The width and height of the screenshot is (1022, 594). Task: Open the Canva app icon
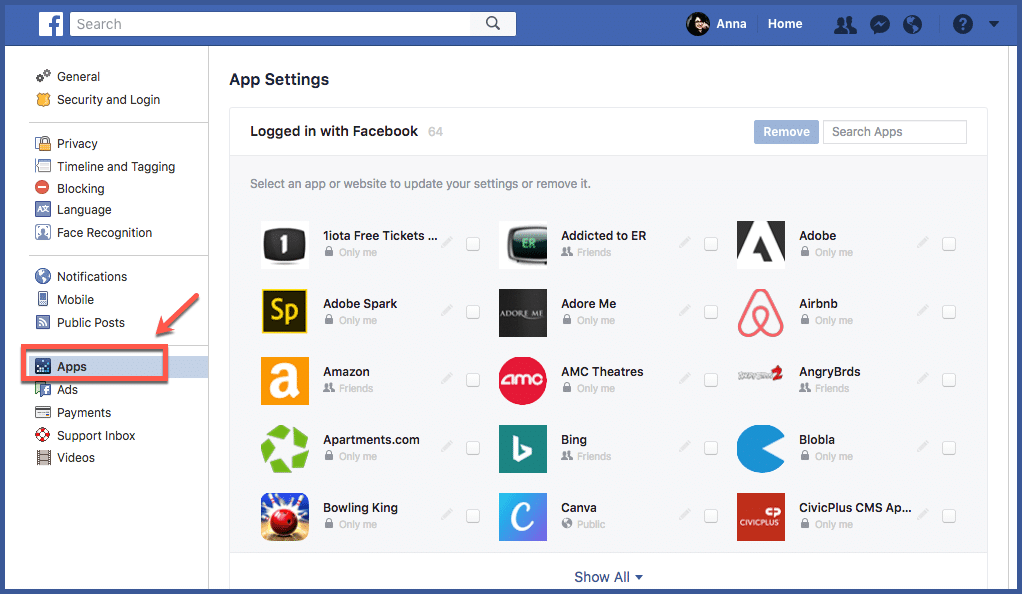tap(523, 516)
